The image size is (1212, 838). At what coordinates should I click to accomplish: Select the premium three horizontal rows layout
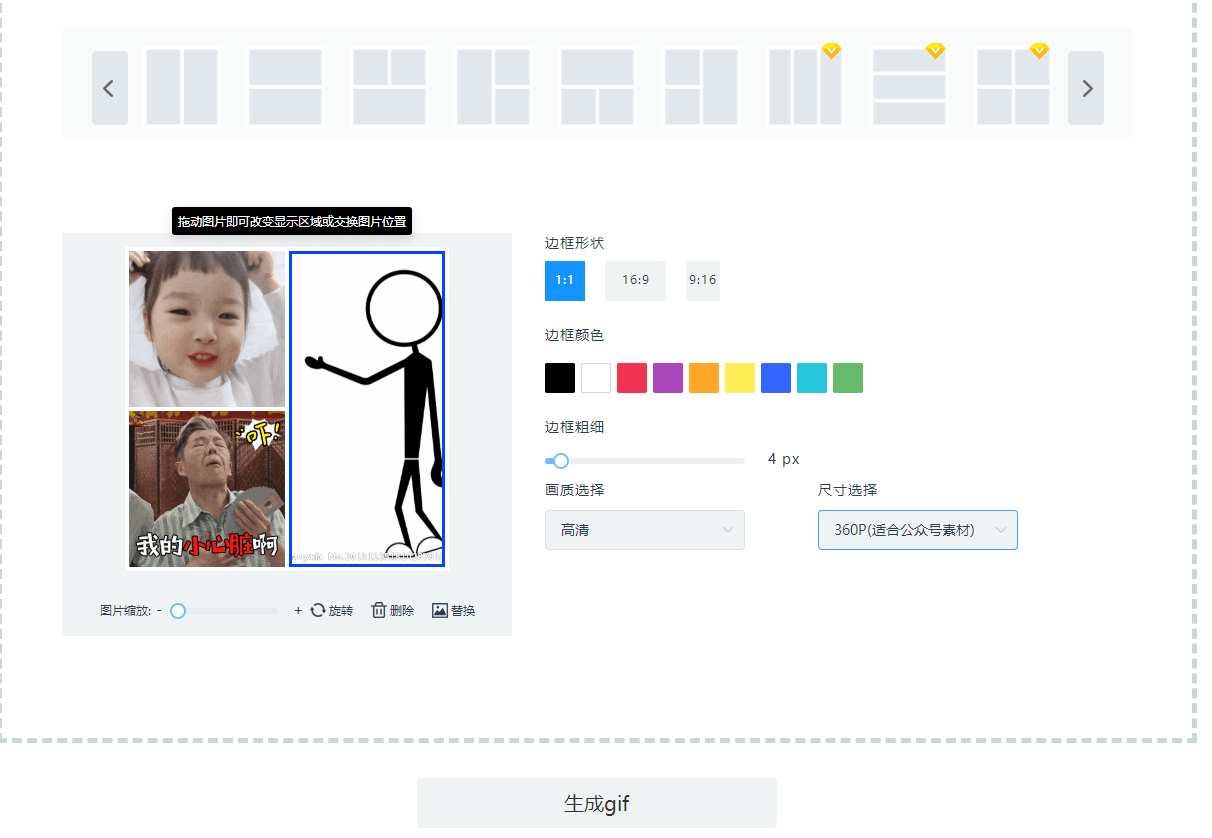pyautogui.click(x=909, y=87)
